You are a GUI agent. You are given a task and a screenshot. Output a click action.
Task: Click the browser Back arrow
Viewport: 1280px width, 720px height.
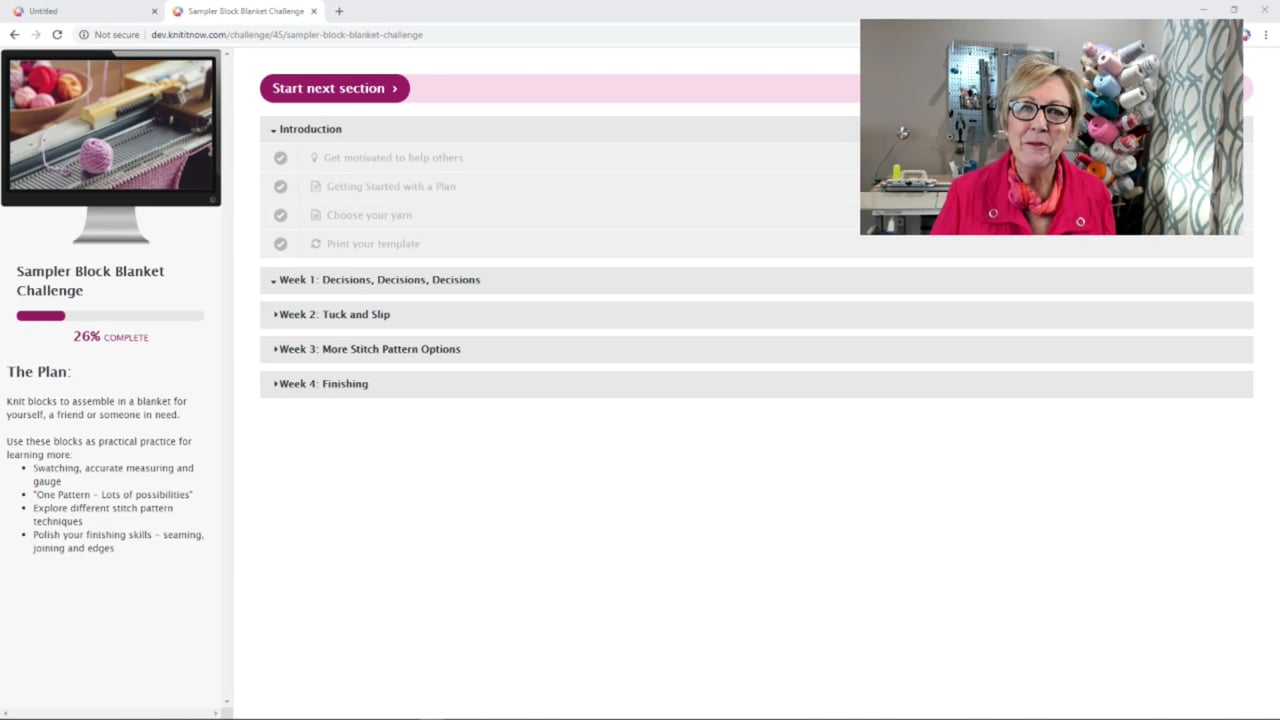14,34
